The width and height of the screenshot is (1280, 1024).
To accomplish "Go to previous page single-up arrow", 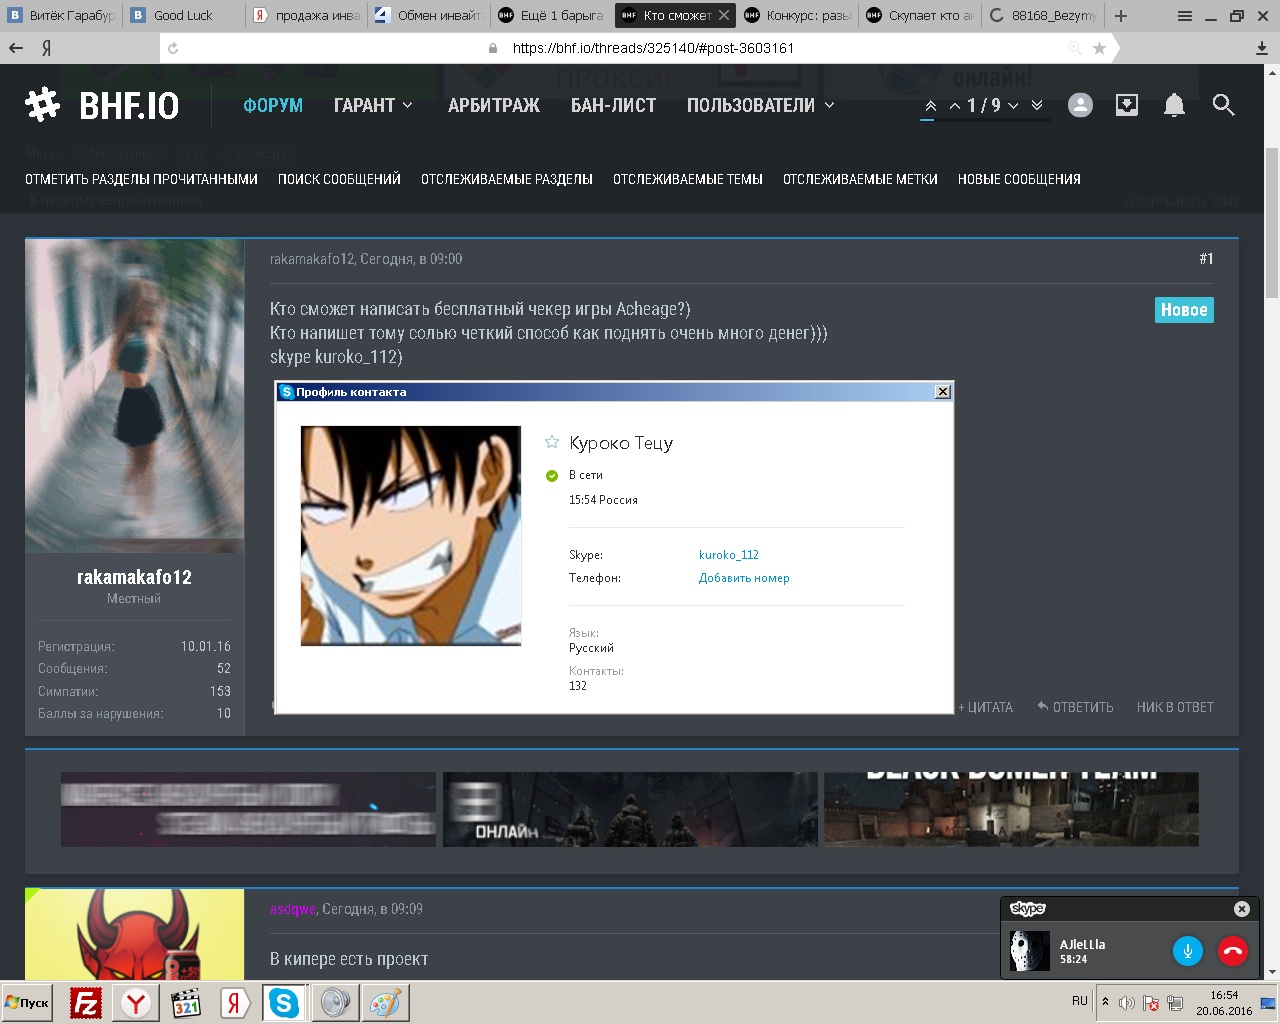I will coord(955,106).
